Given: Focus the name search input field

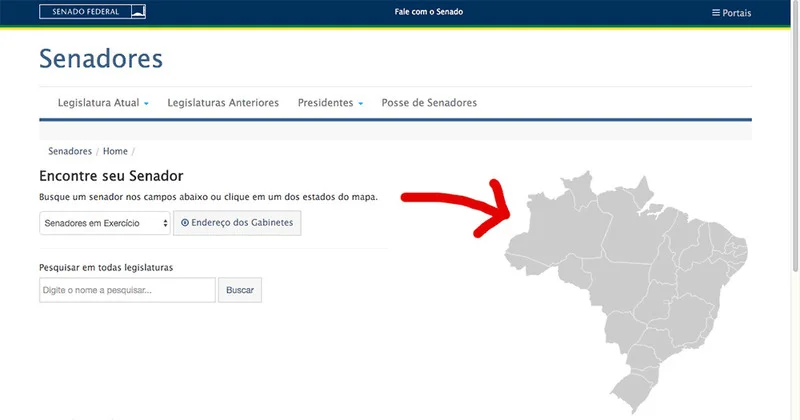Looking at the screenshot, I should pos(128,290).
